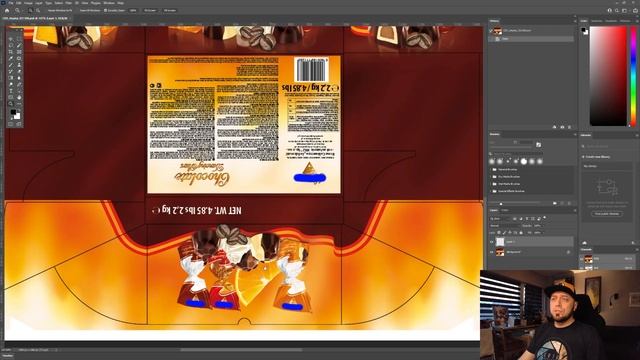
Task: Select the Brush tool in toolbox
Action: [x=11, y=65]
